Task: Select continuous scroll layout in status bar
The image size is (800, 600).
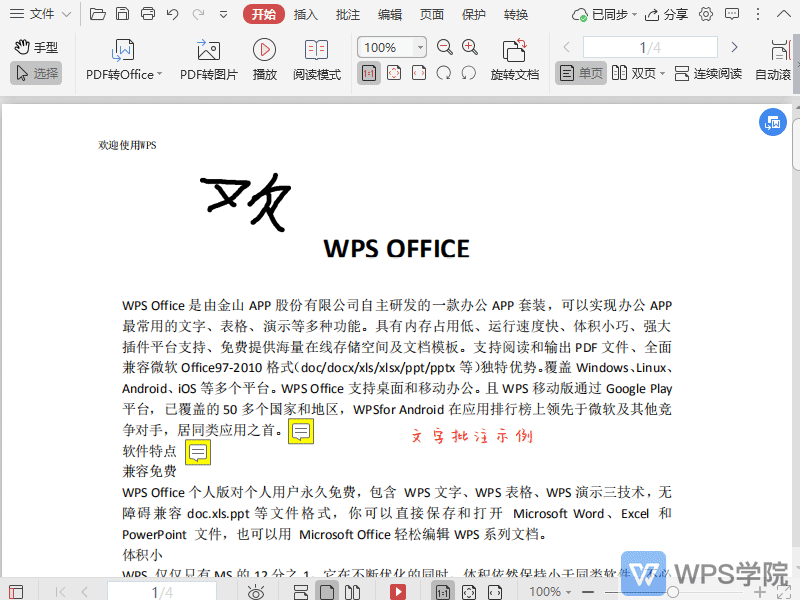Action: pos(301,592)
